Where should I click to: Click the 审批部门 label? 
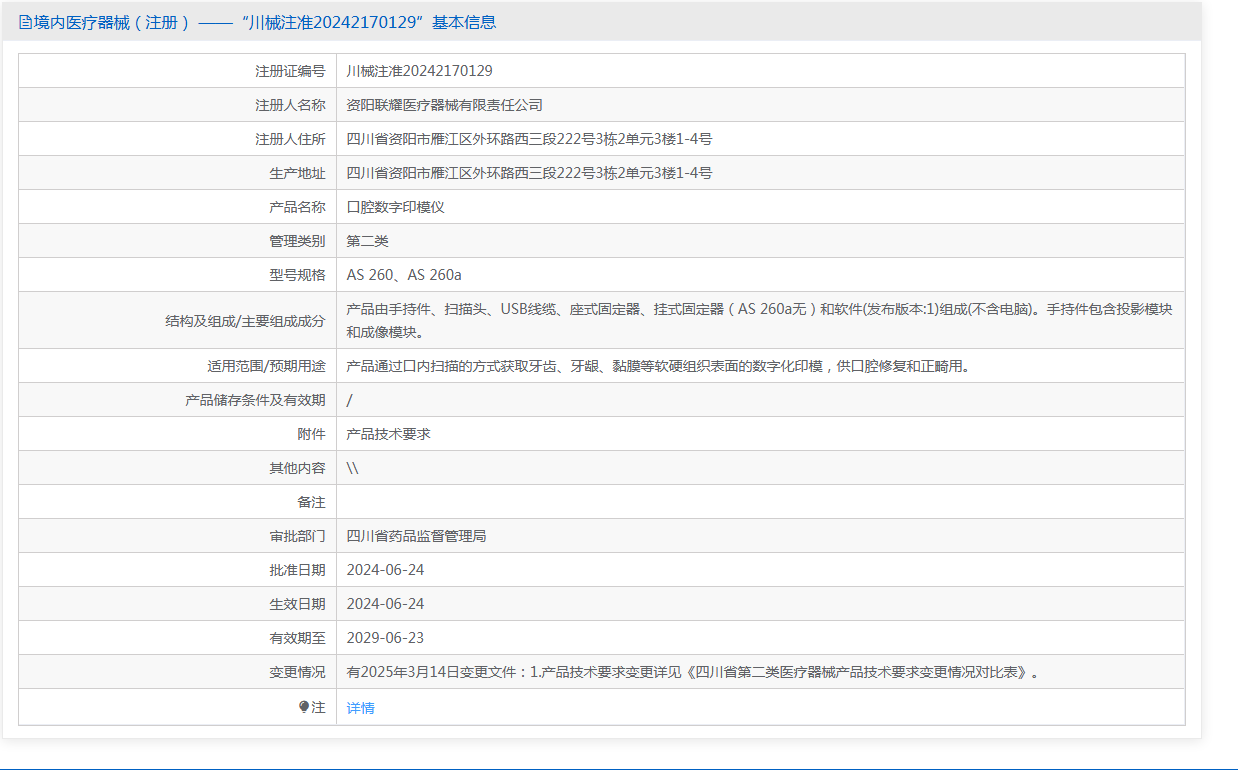point(297,536)
